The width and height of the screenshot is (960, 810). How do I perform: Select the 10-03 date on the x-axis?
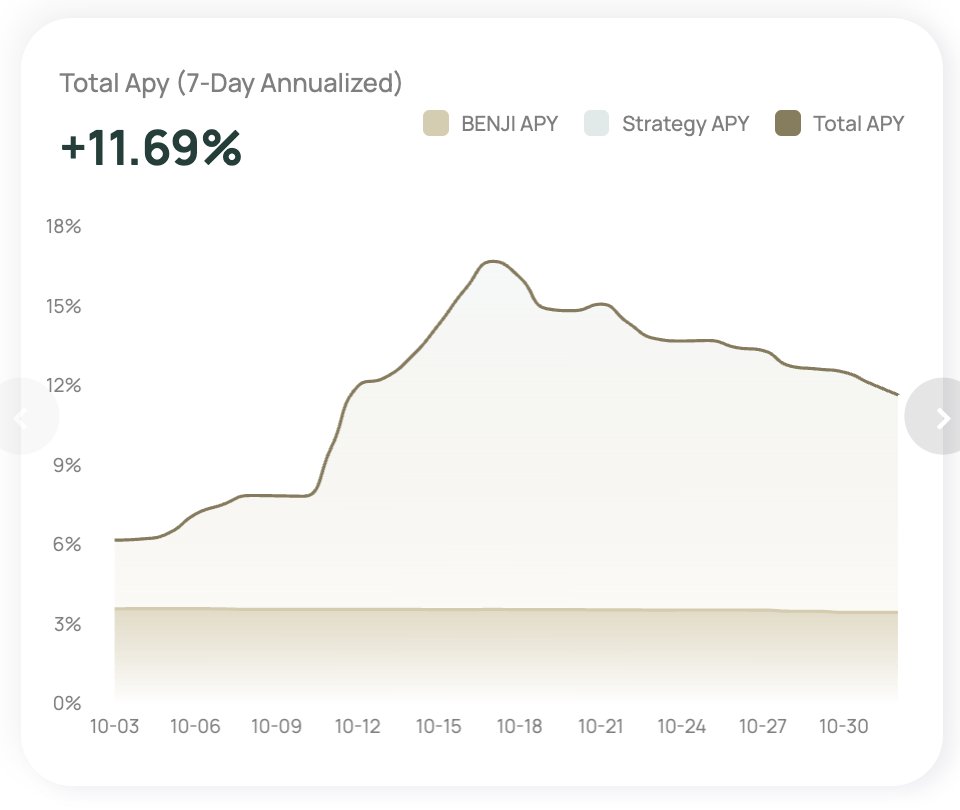click(114, 727)
